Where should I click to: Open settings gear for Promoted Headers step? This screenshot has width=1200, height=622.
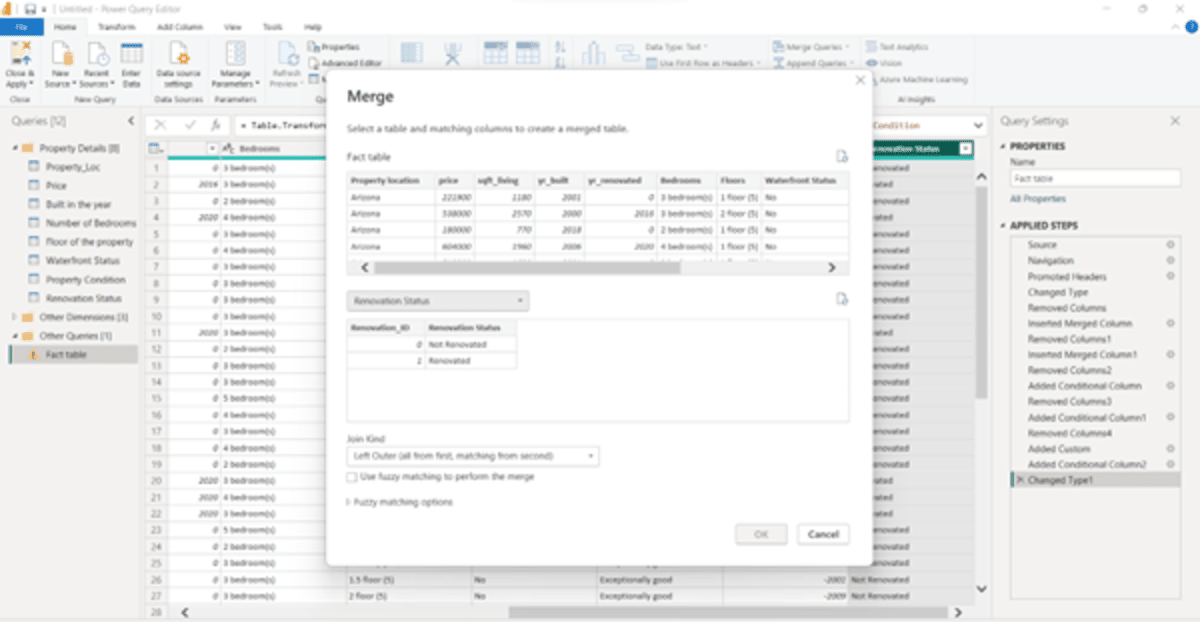pos(1169,277)
